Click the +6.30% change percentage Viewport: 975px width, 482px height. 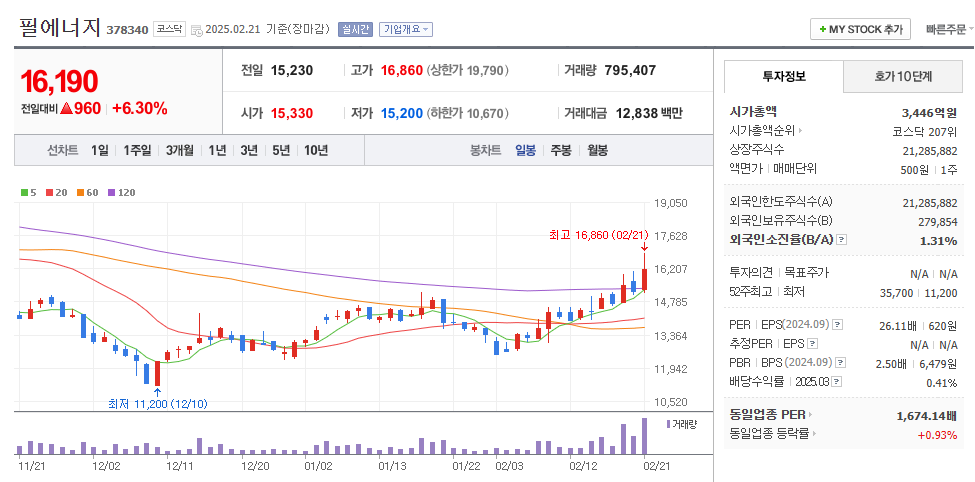point(142,108)
